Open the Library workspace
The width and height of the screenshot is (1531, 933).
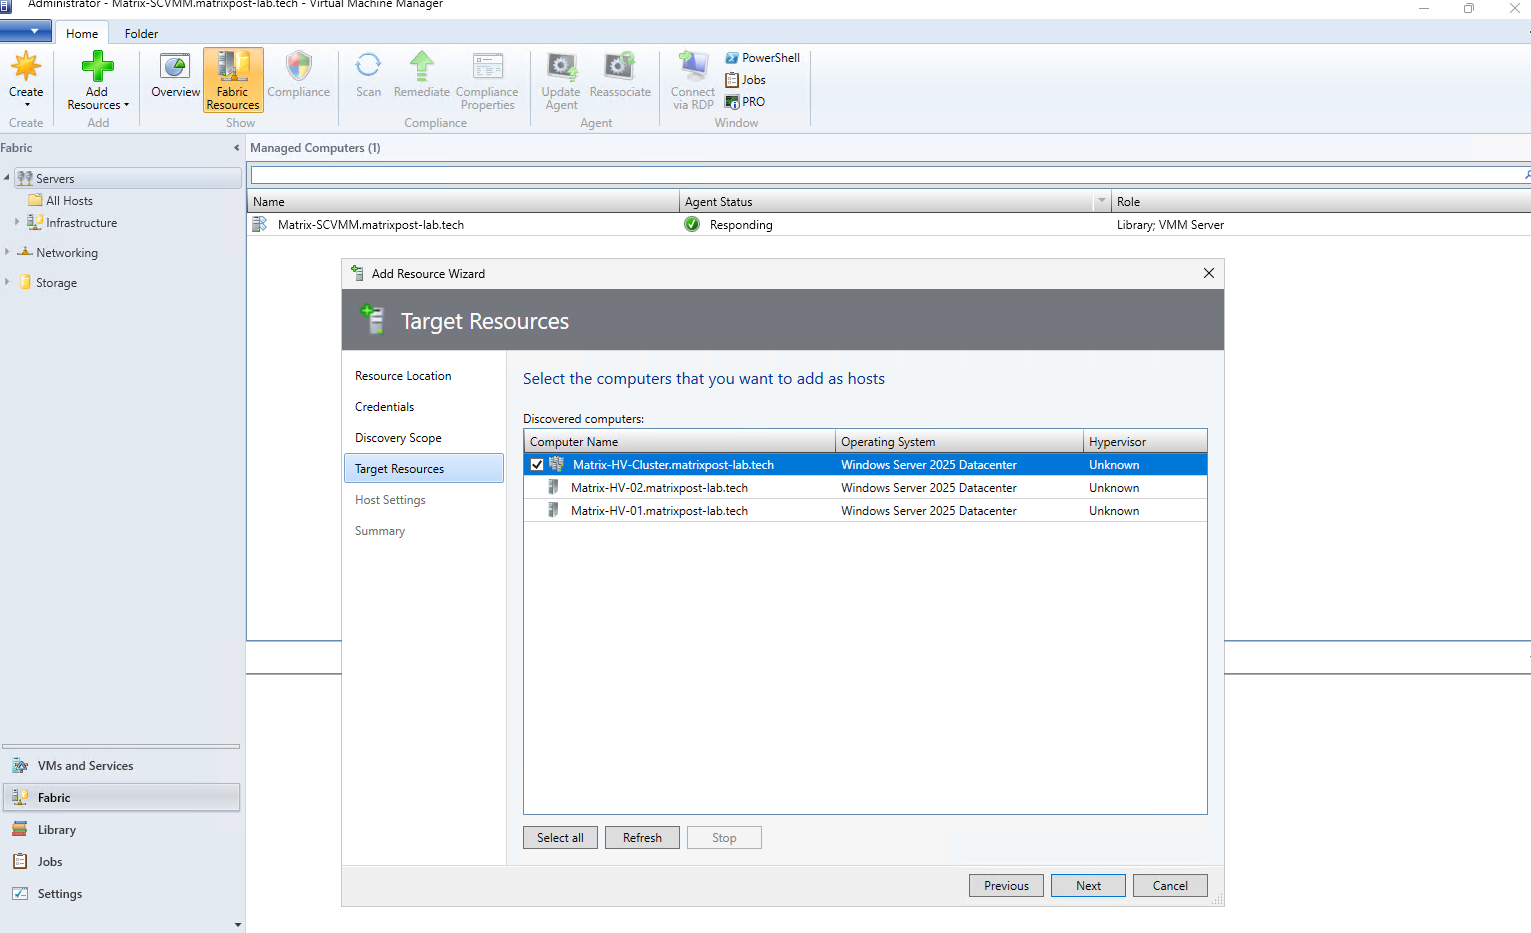click(x=121, y=830)
